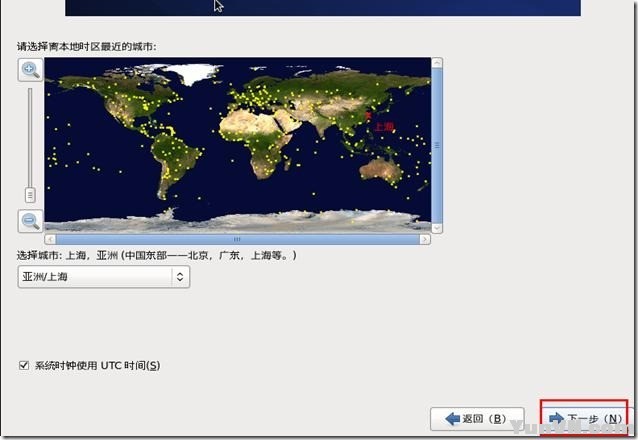Click map horizontal scrollbar right arrow
The height and width of the screenshot is (440, 638).
click(x=425, y=239)
